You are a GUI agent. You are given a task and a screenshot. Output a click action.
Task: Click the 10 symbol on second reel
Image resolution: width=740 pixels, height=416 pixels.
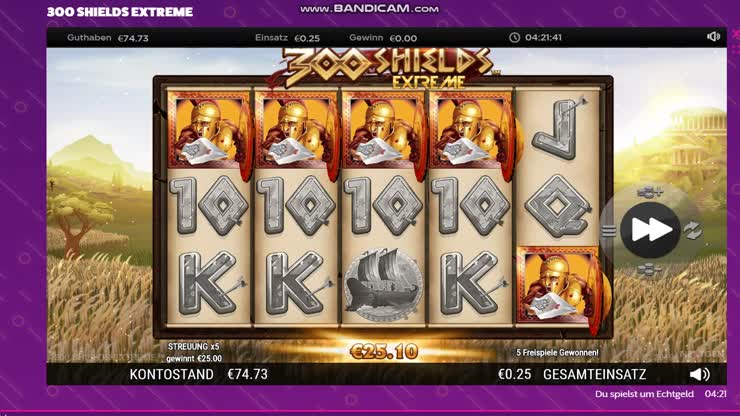click(x=295, y=206)
